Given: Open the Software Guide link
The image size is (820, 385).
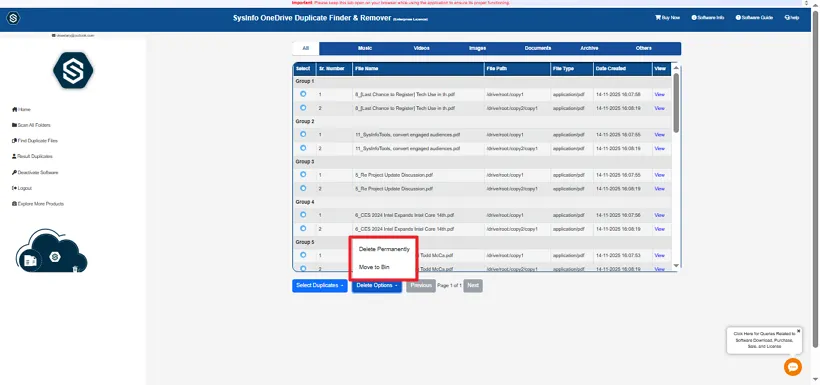Looking at the screenshot, I should point(754,18).
